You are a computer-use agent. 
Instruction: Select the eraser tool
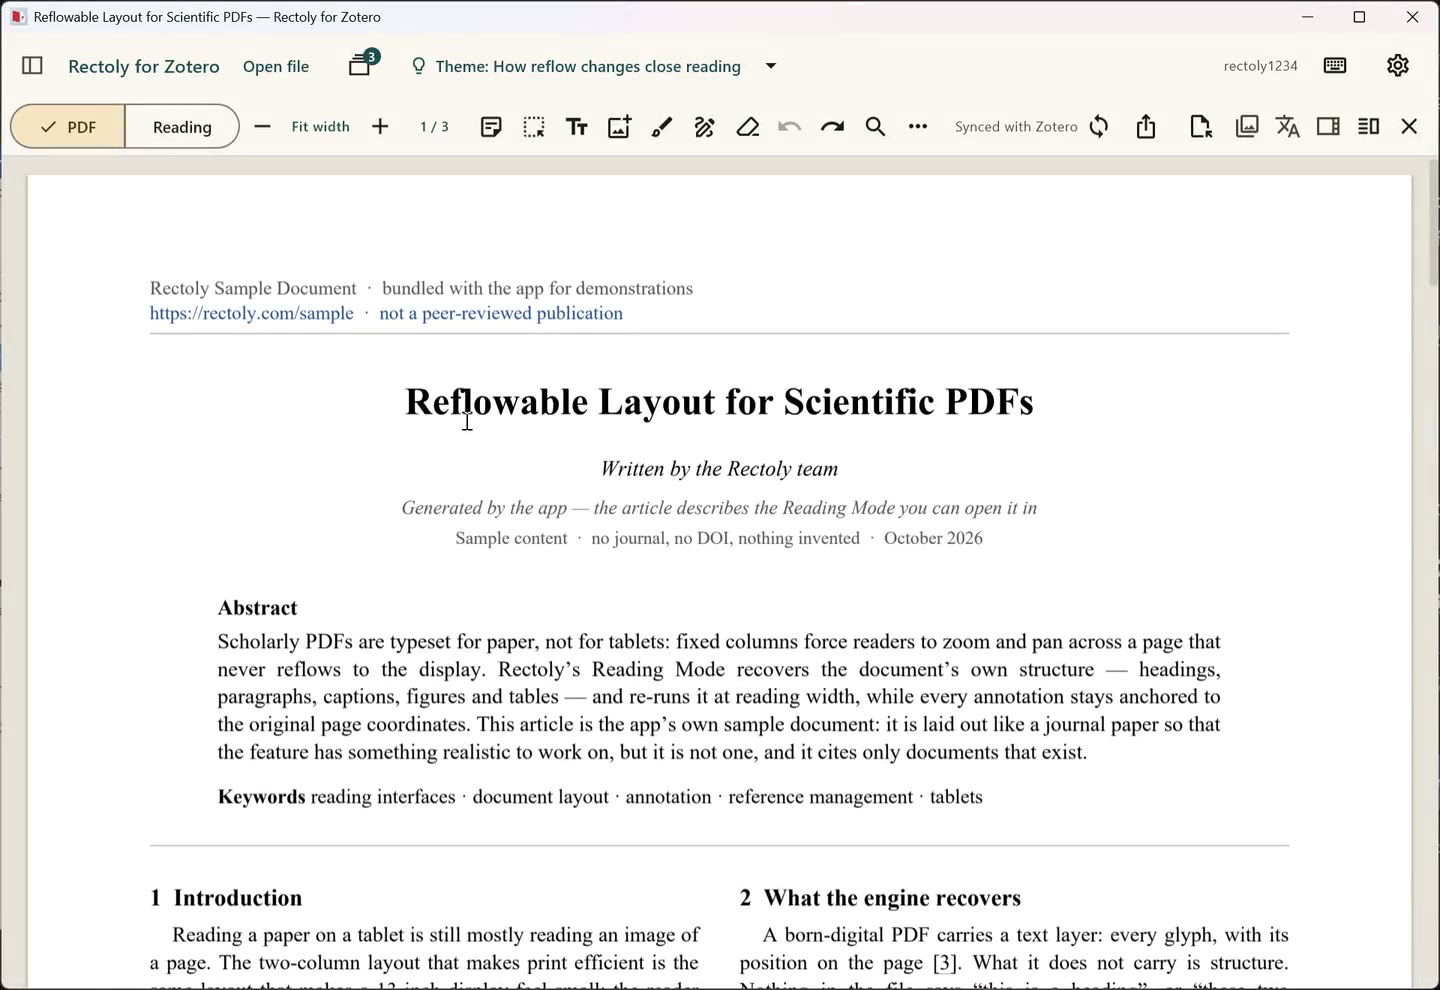click(748, 127)
